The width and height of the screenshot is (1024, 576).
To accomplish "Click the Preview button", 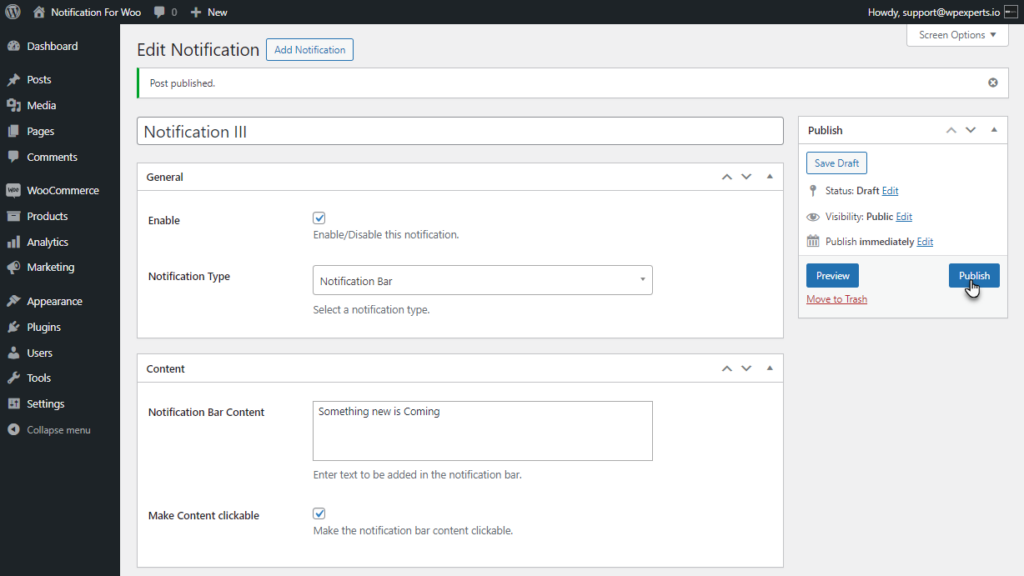I will click(x=832, y=276).
